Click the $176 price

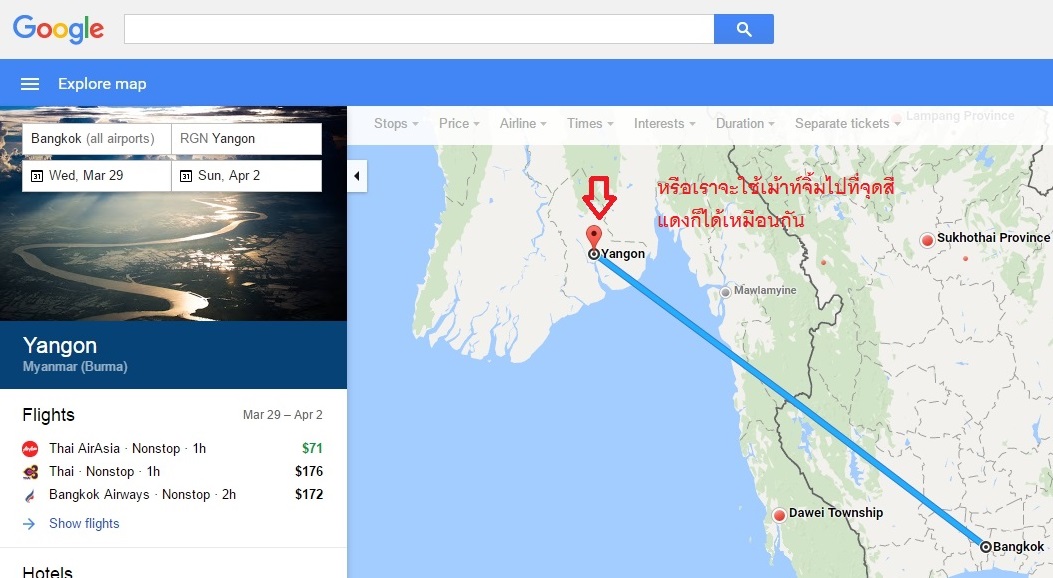click(309, 471)
